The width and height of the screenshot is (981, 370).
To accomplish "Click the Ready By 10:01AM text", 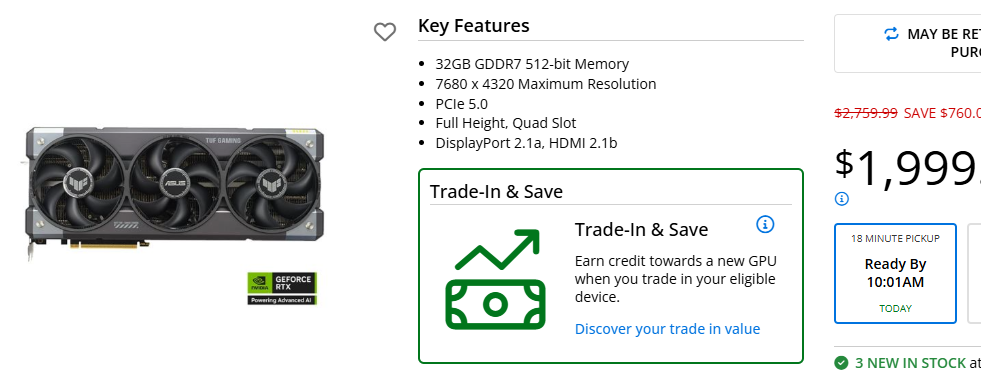I will tap(895, 273).
